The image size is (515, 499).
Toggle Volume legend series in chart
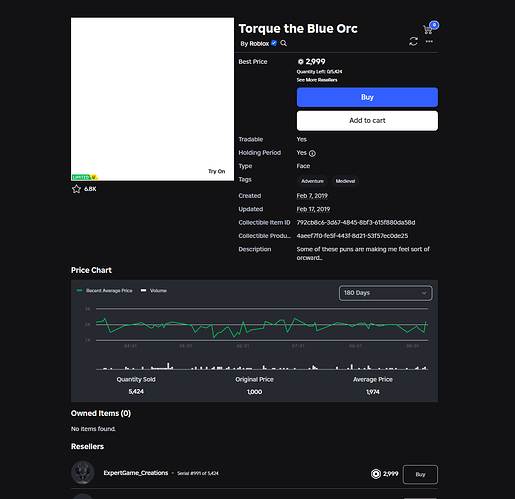click(154, 291)
